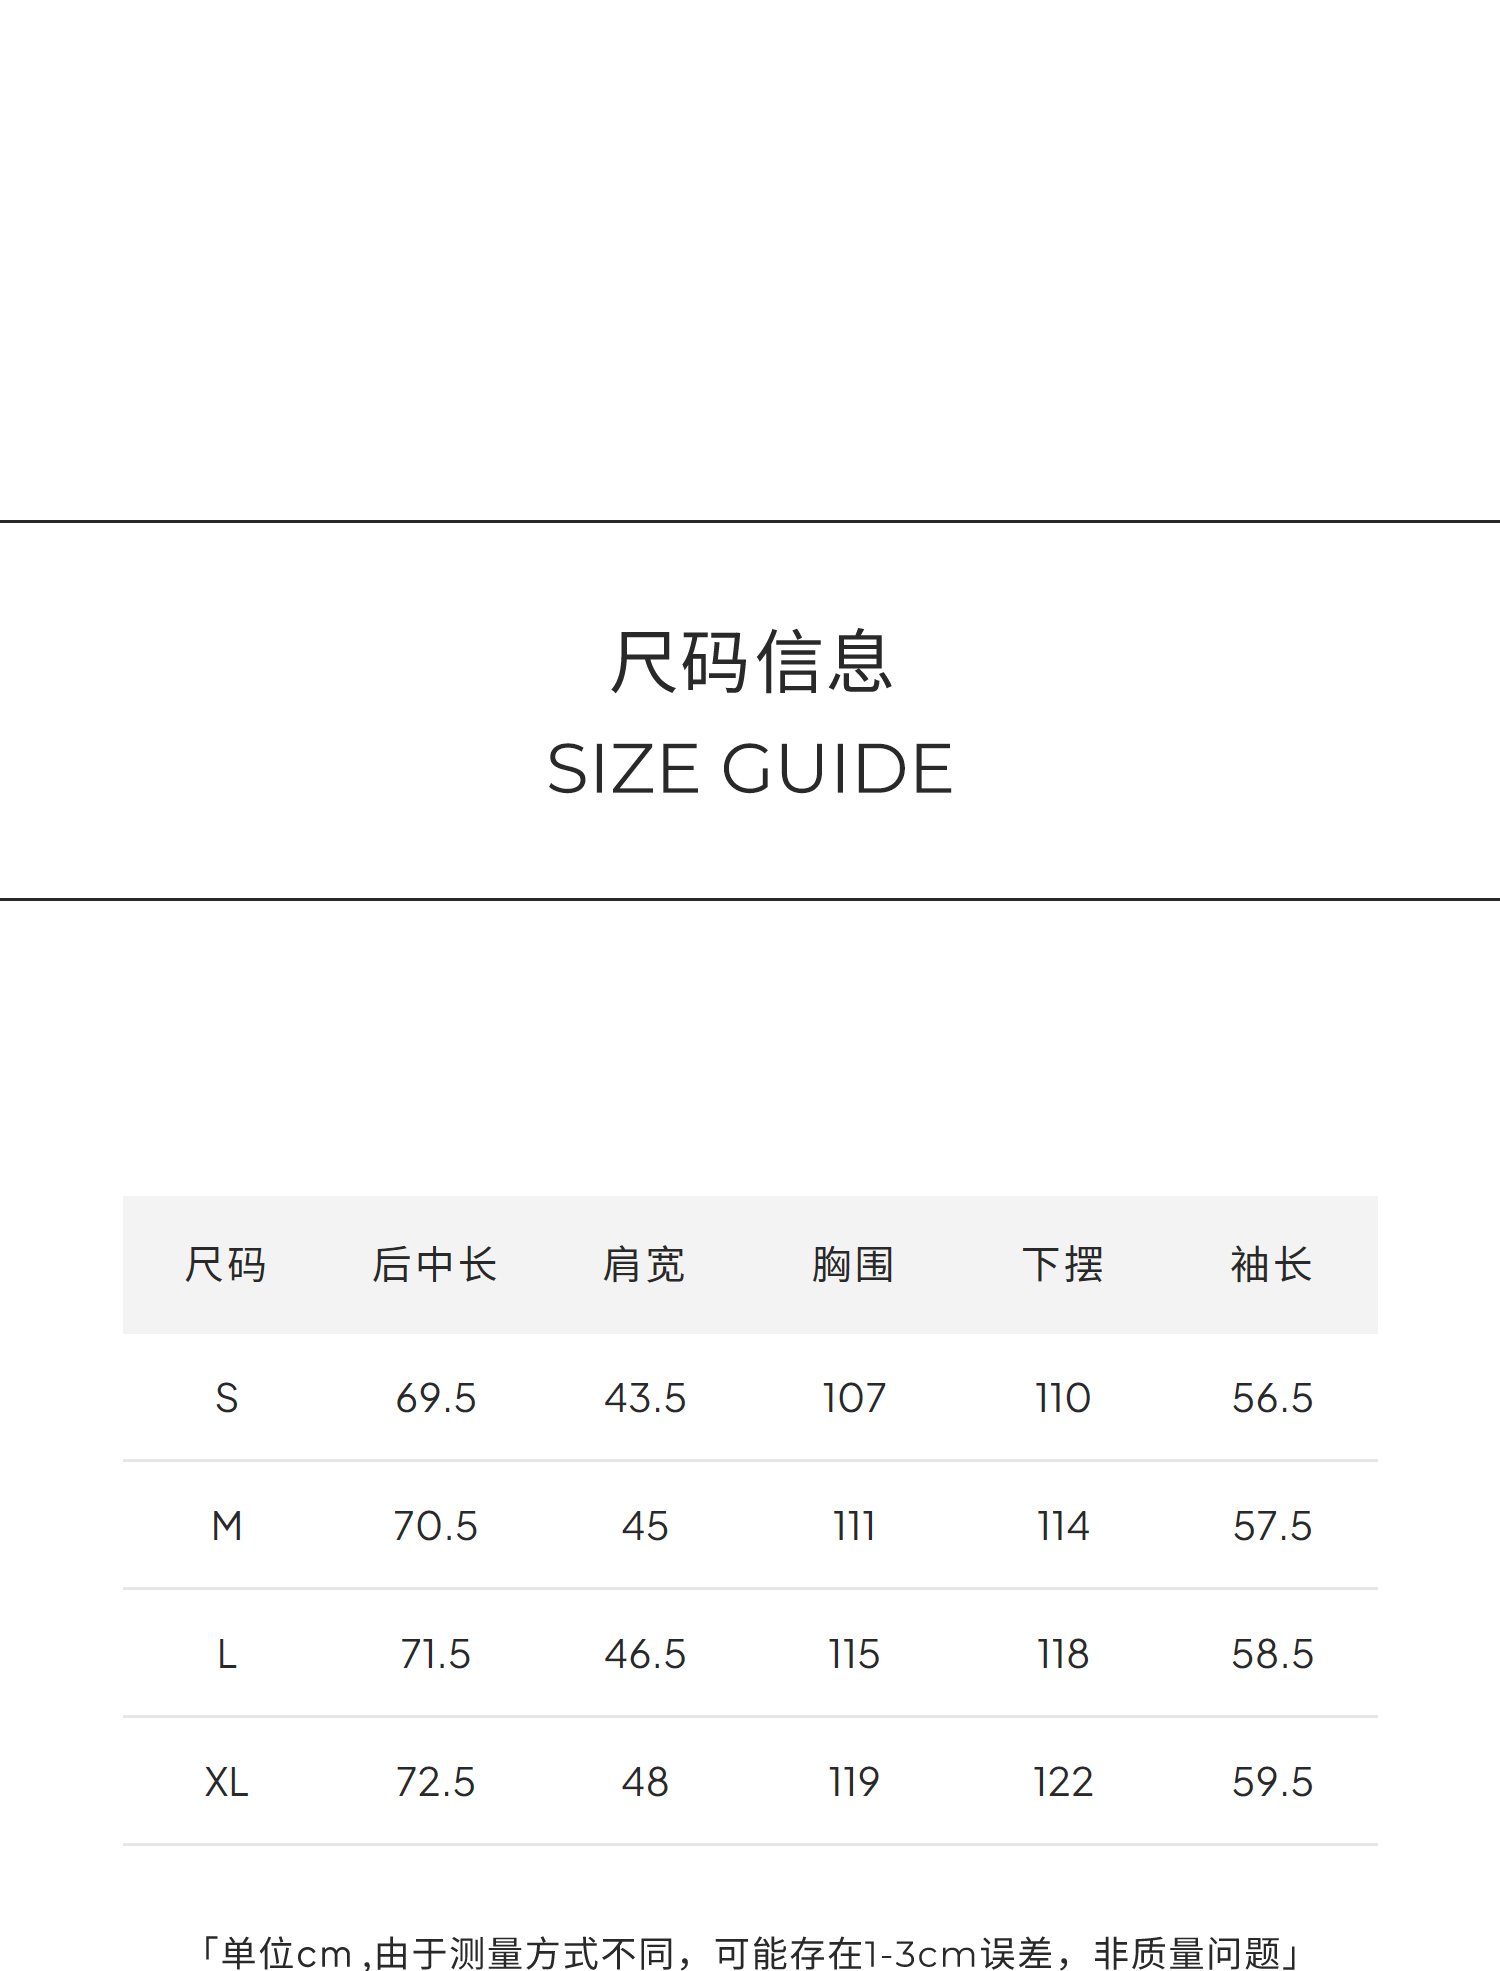Click the SIZE GUIDE title text
Viewport: 1500px width, 1971px height.
coord(750,769)
